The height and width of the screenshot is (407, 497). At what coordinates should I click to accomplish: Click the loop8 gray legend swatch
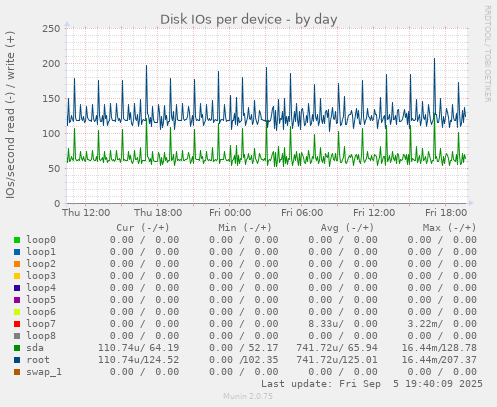[17, 336]
